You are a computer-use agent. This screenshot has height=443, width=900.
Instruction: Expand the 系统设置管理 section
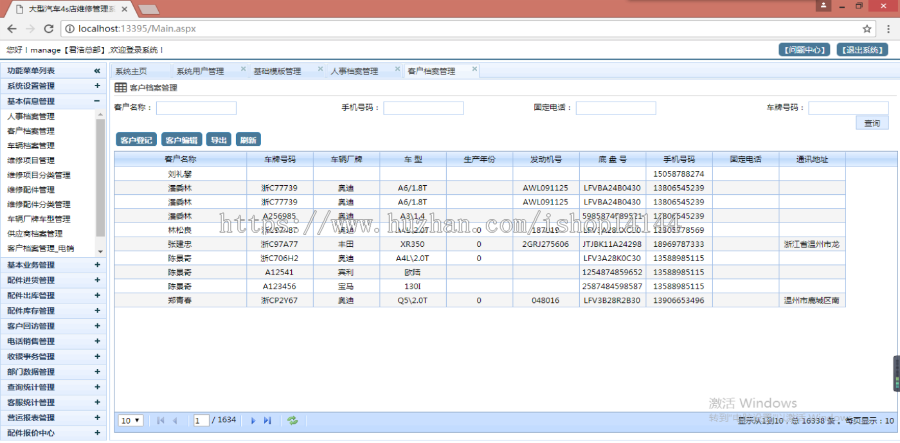click(97, 86)
